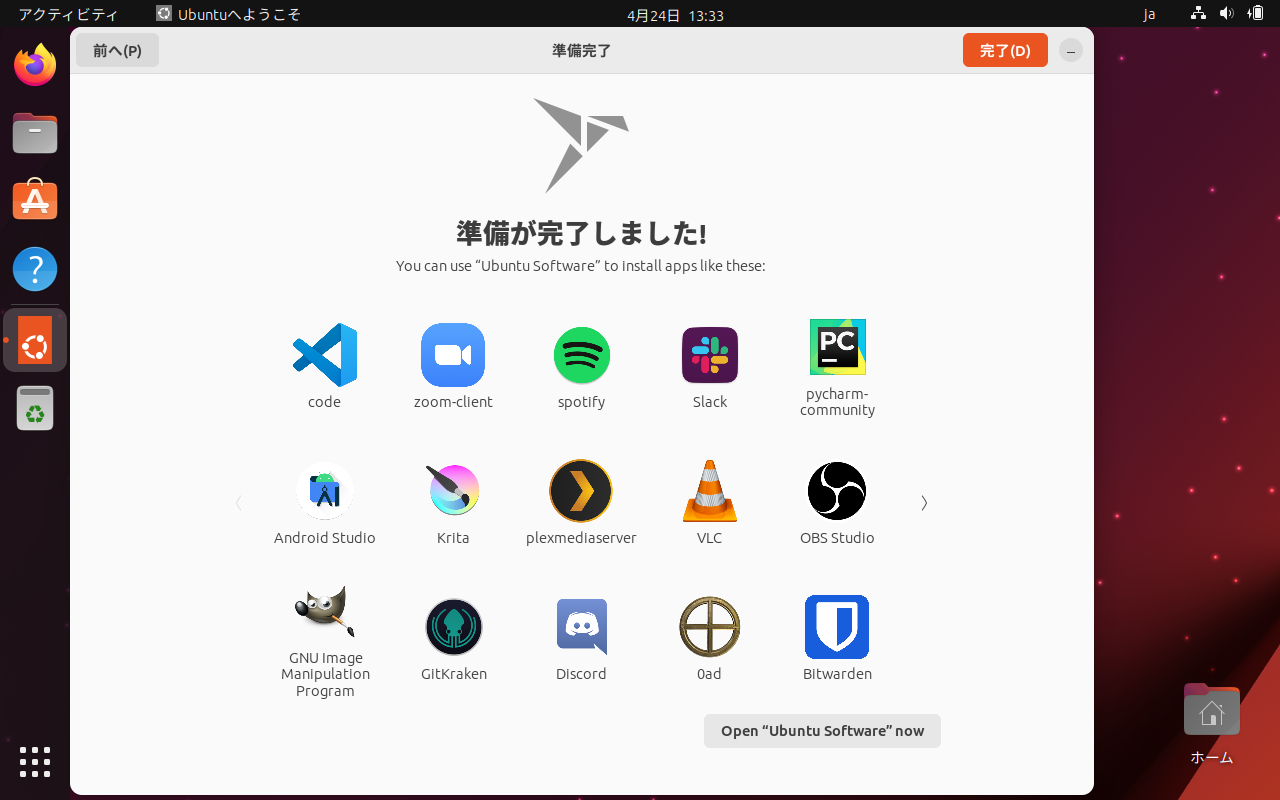Show the applications grid
This screenshot has width=1280, height=800.
(x=35, y=762)
